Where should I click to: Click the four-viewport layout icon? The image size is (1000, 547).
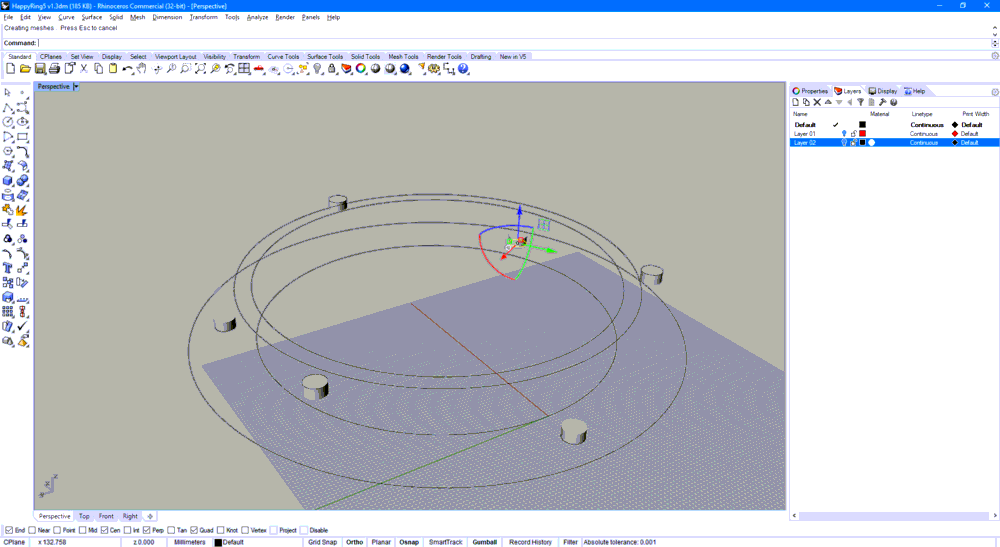tap(244, 69)
